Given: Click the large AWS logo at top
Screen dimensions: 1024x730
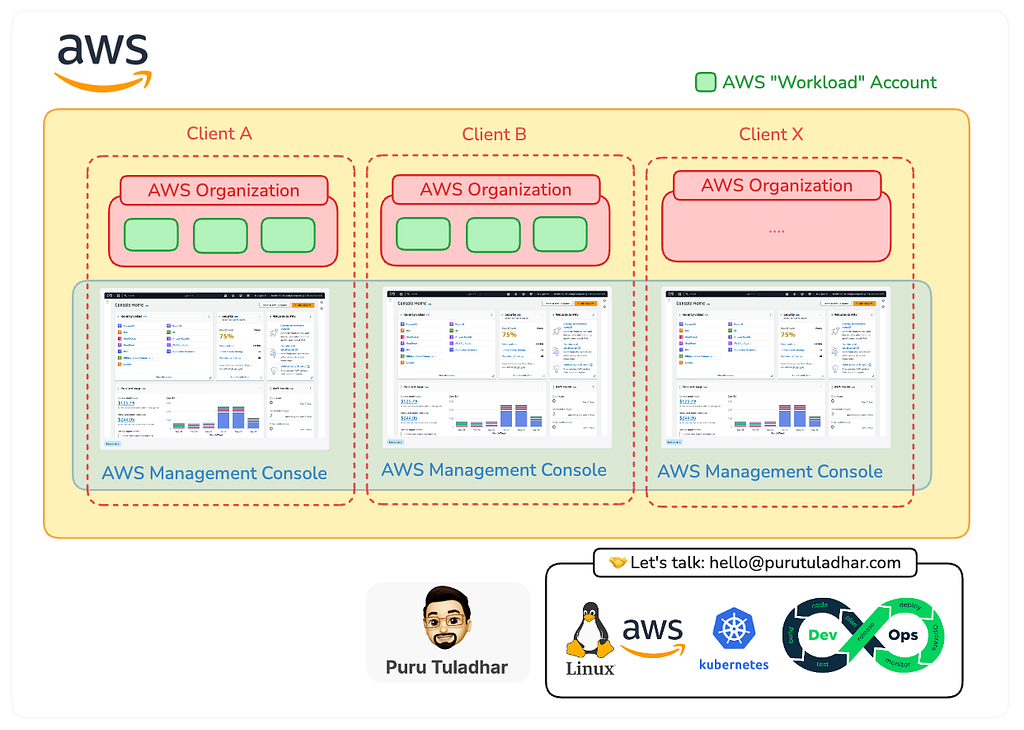Looking at the screenshot, I should 103,62.
